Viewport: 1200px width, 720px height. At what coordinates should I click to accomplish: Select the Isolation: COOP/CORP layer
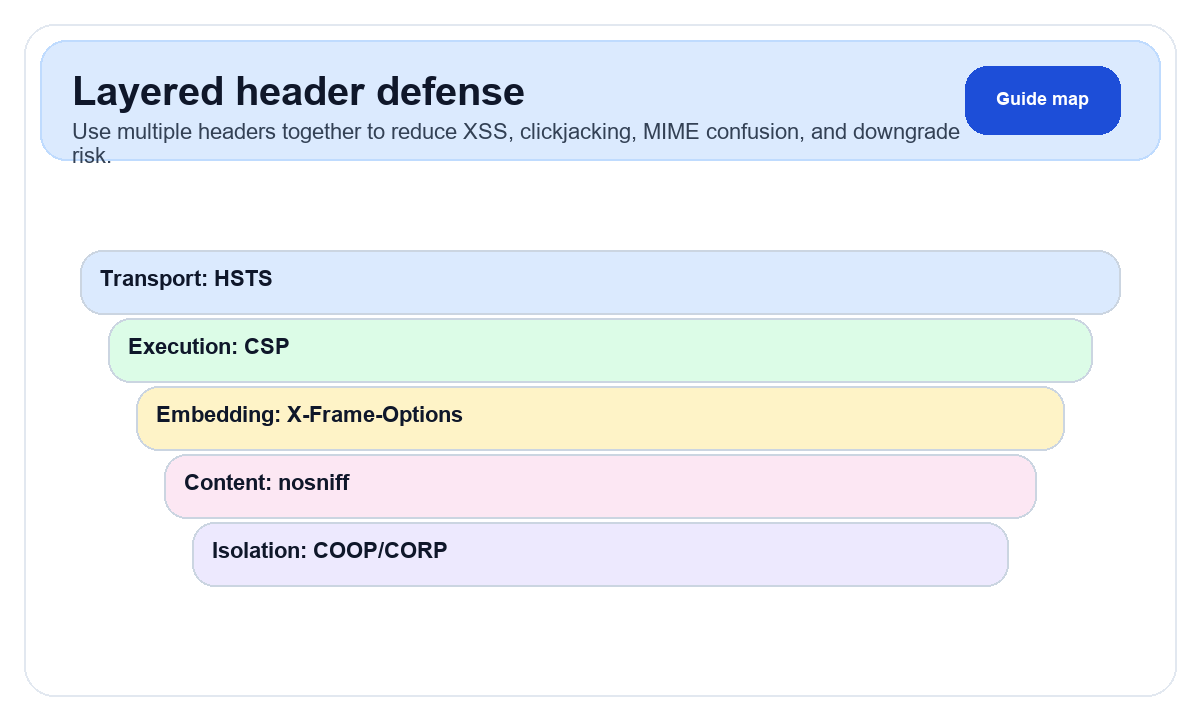[x=600, y=554]
